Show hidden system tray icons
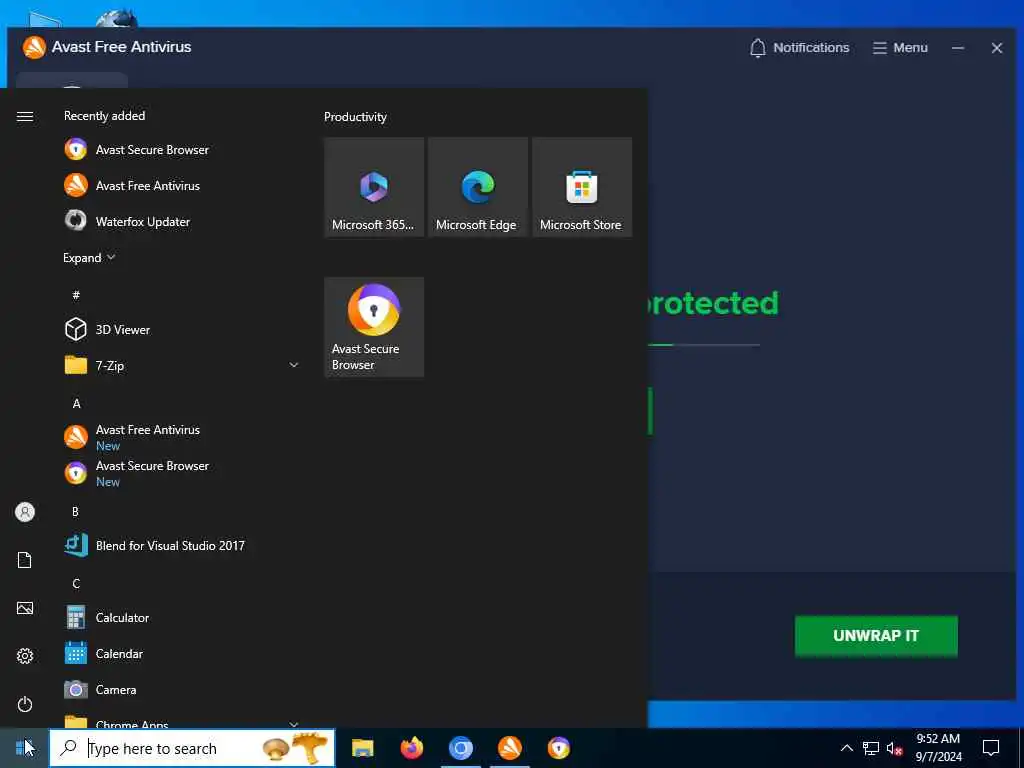The image size is (1024, 768). click(x=846, y=748)
